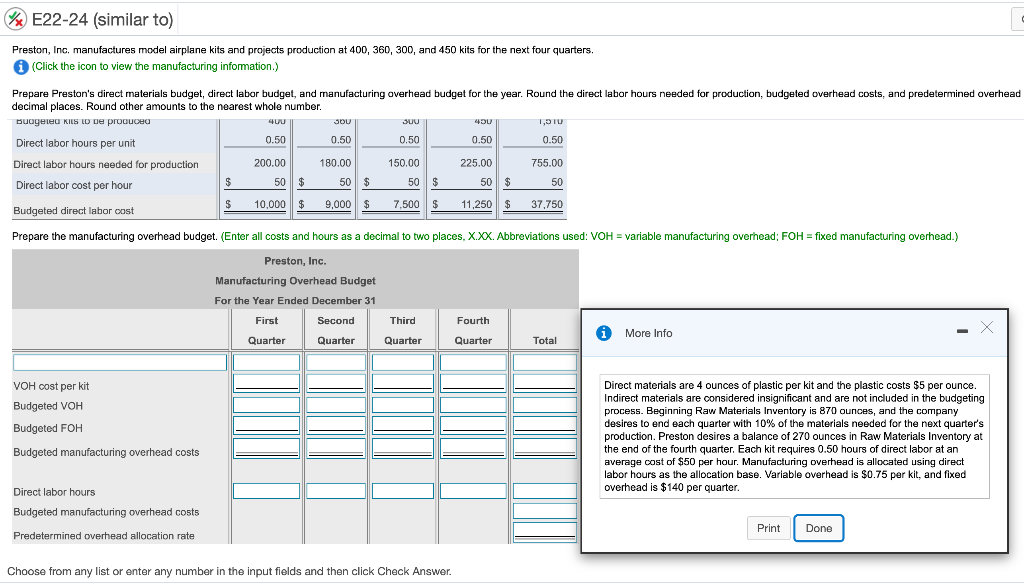This screenshot has height=584, width=1024.
Task: Click VOH cost per kit Third Quarter field
Action: tap(403, 383)
